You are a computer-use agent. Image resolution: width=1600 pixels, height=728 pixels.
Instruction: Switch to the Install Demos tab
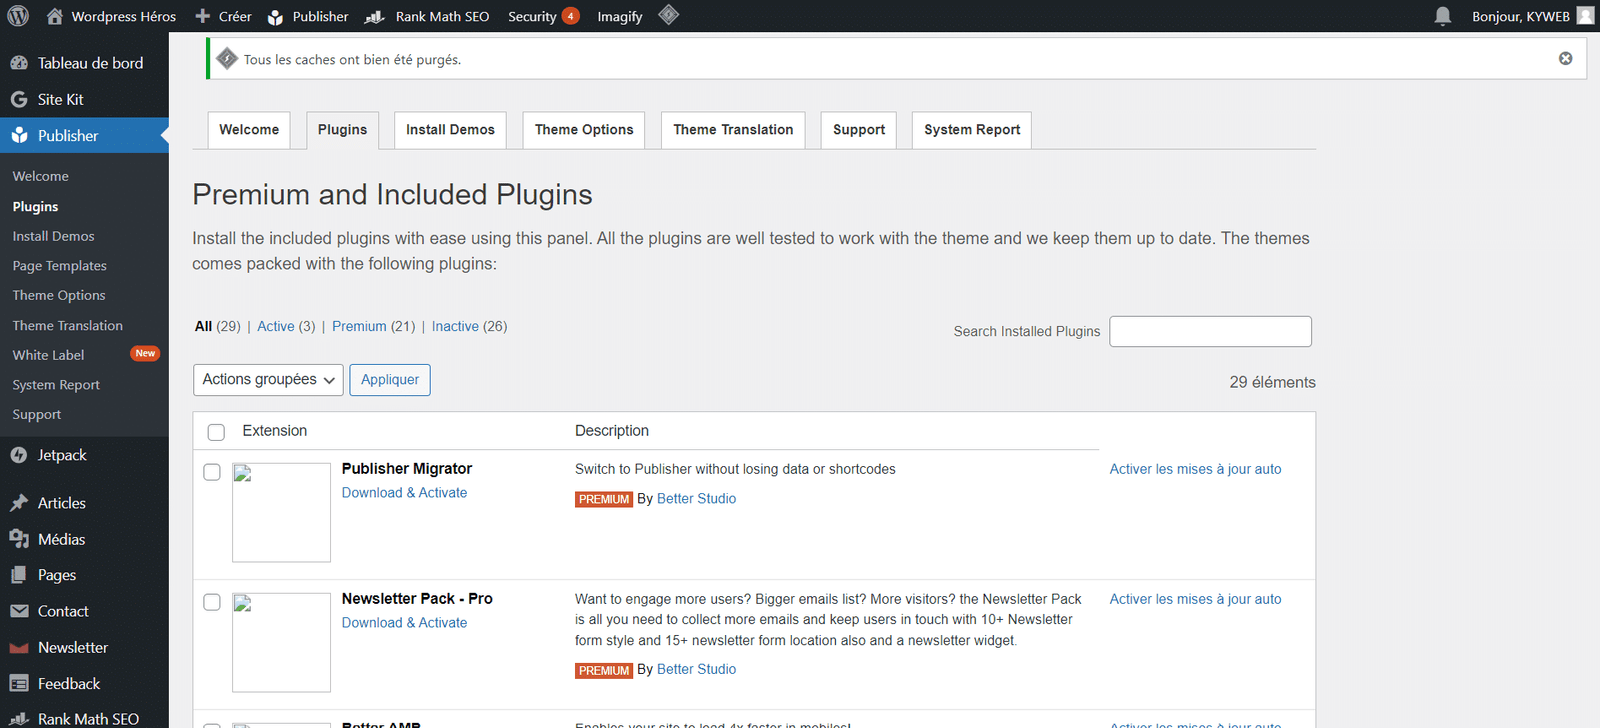(450, 130)
